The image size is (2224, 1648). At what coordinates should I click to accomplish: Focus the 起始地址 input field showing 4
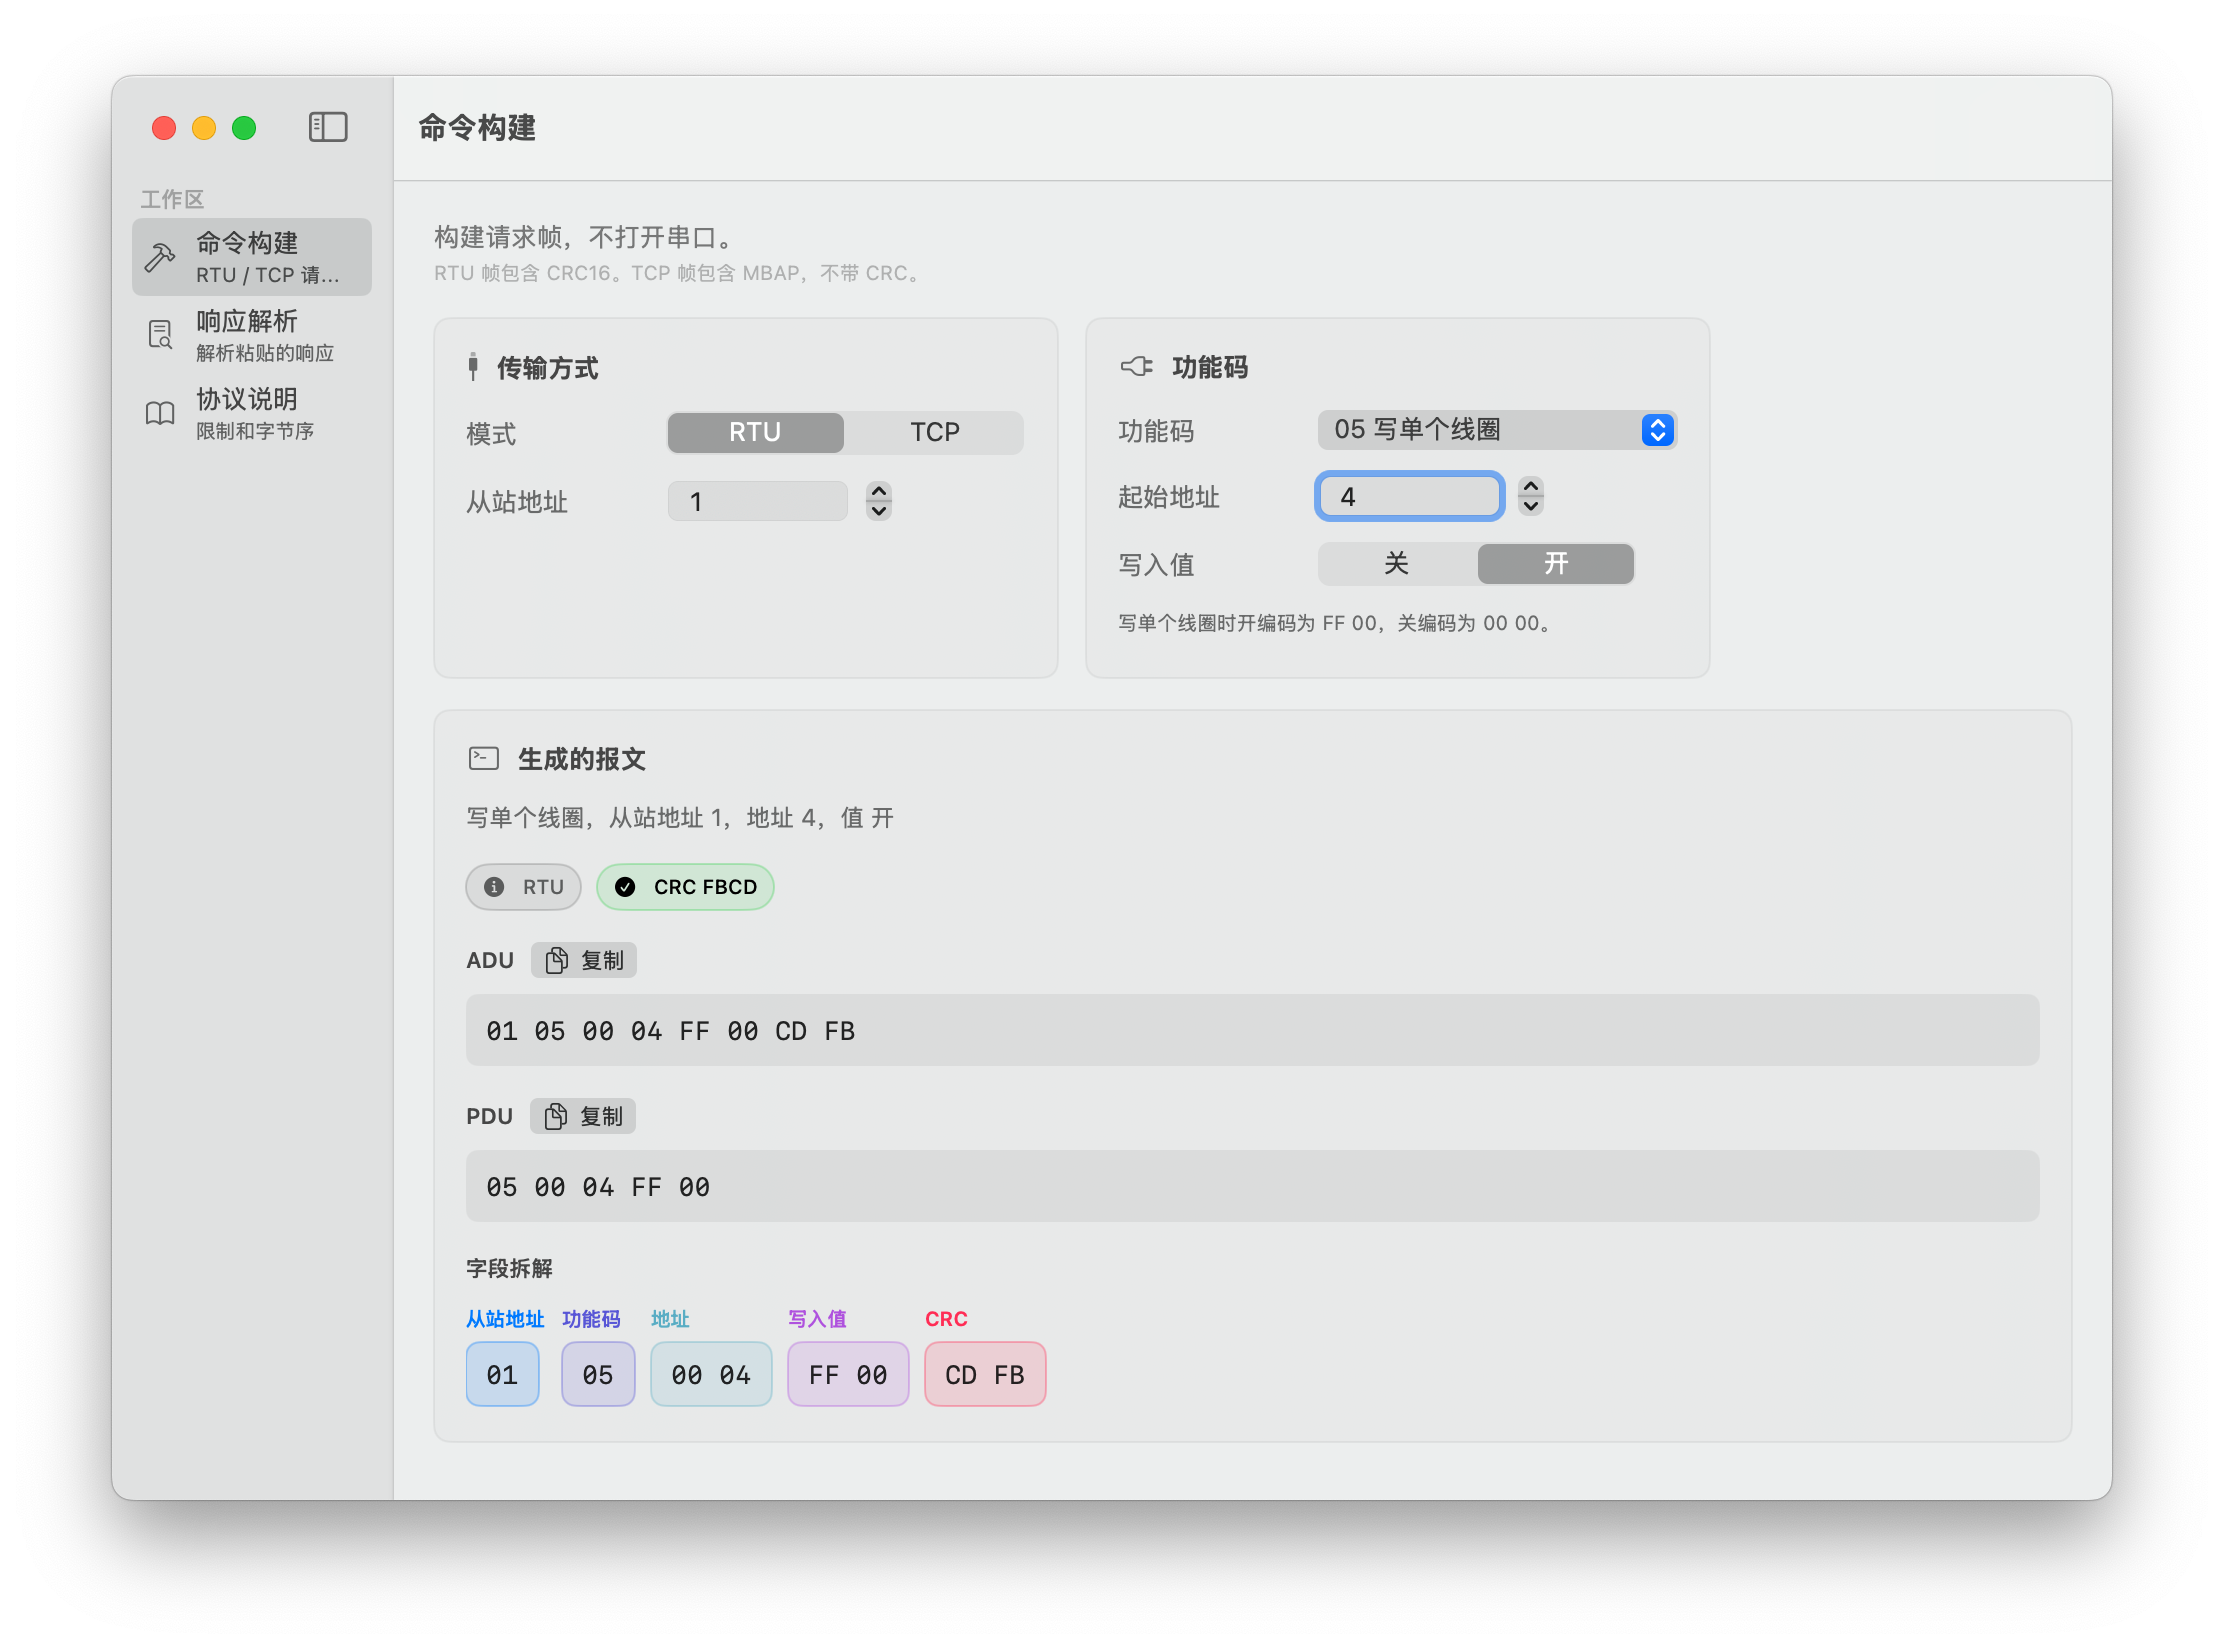1409,497
